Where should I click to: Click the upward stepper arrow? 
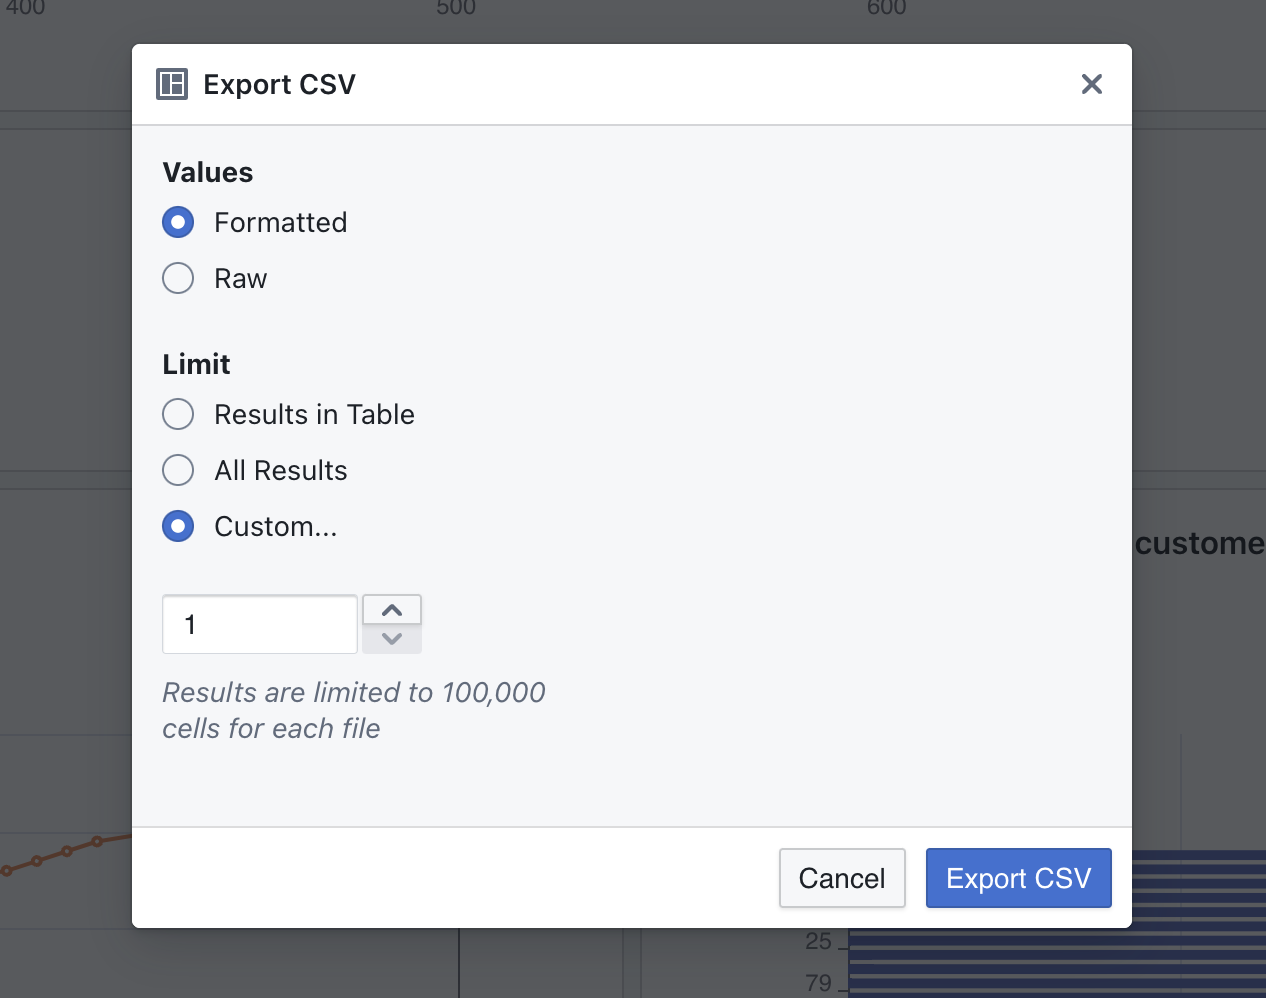coord(391,608)
